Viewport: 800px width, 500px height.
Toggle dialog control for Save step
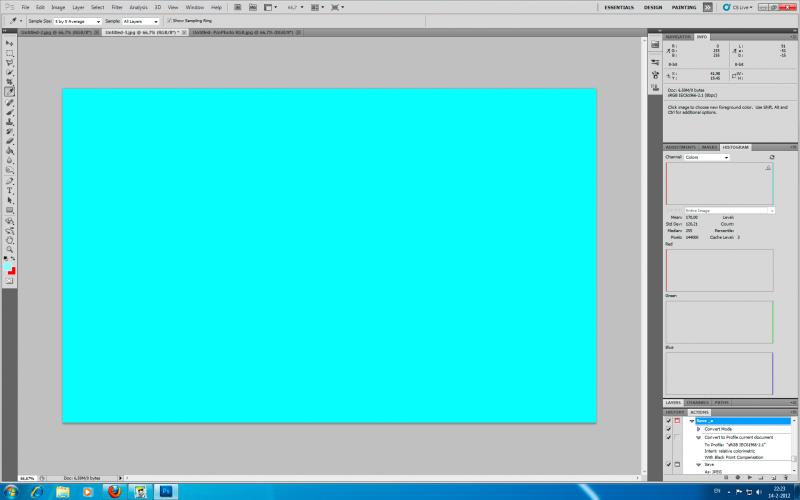677,465
